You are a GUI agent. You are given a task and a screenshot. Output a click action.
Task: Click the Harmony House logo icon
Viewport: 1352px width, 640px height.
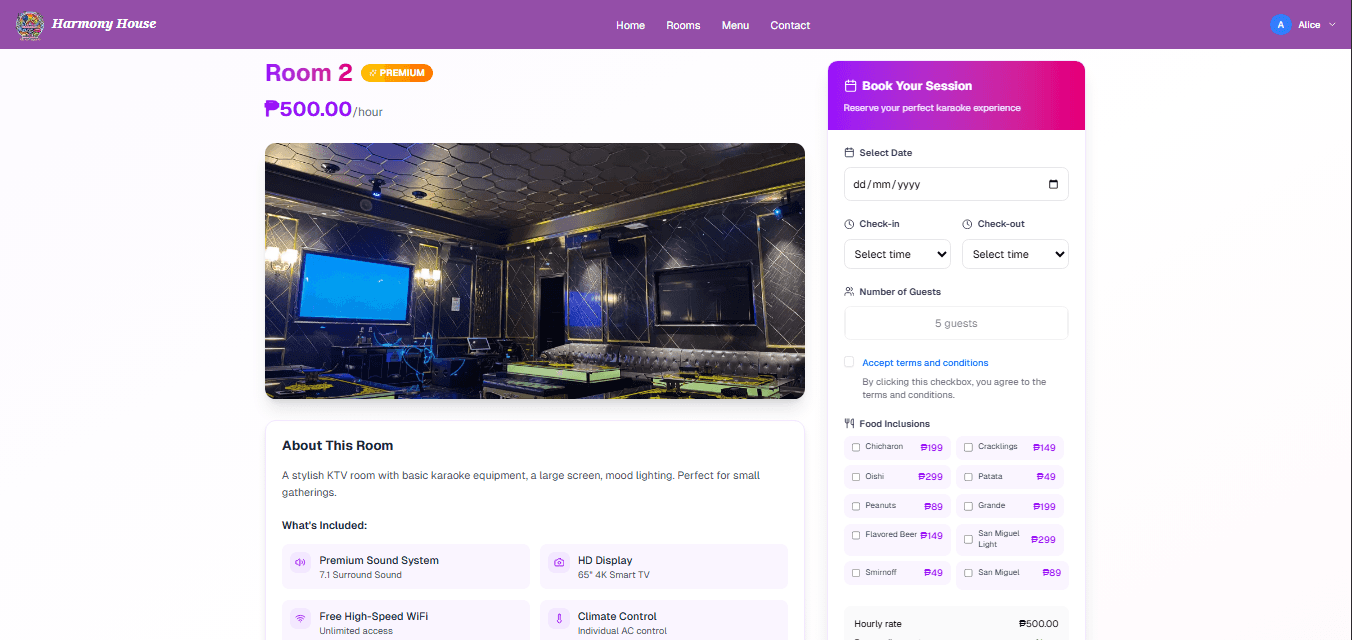click(x=30, y=25)
